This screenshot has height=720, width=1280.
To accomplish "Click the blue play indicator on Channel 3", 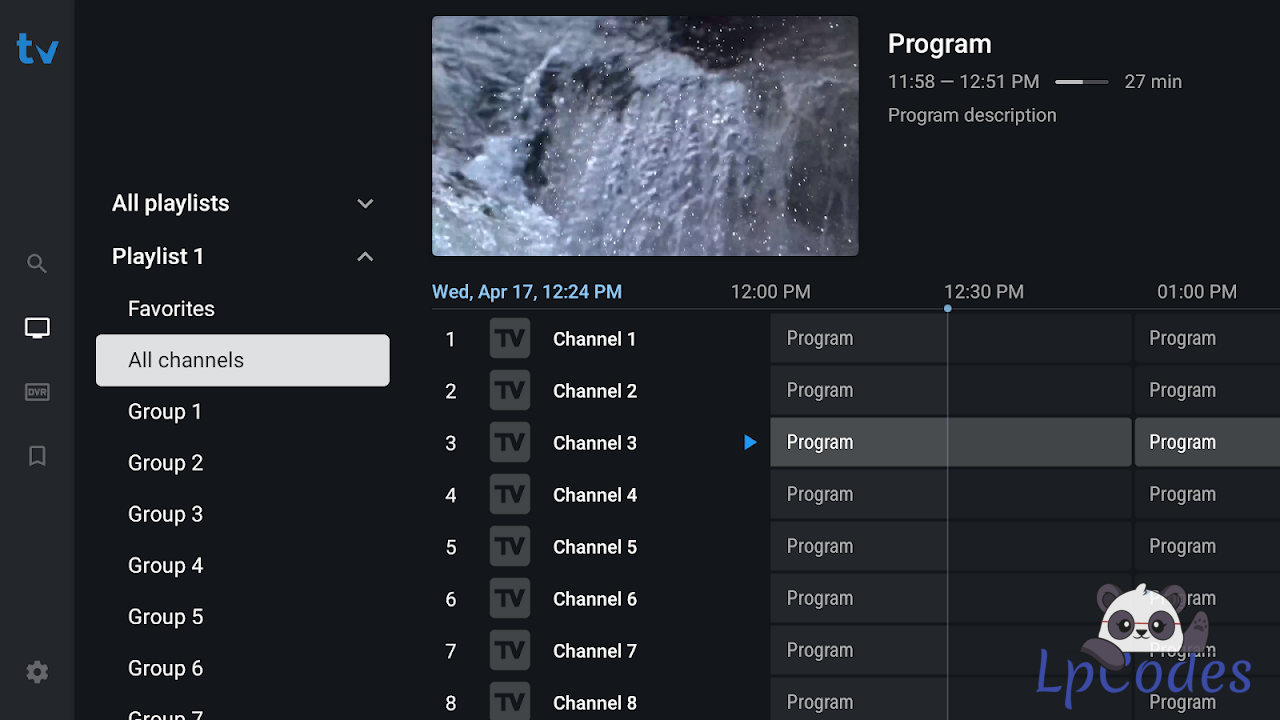I will click(x=750, y=442).
